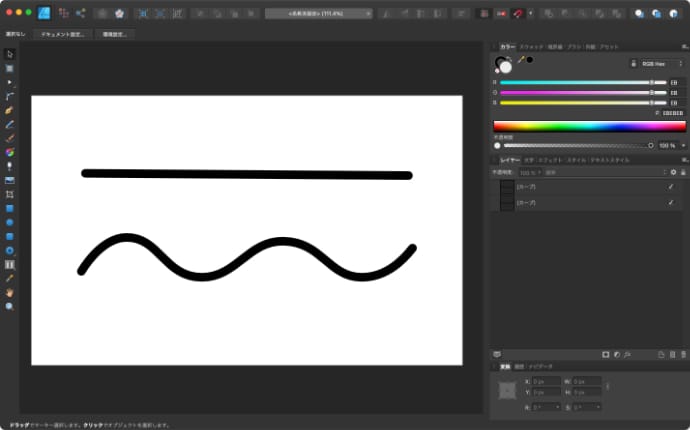Click the color picker eyedropper icon
This screenshot has height=430, width=690.
520,60
